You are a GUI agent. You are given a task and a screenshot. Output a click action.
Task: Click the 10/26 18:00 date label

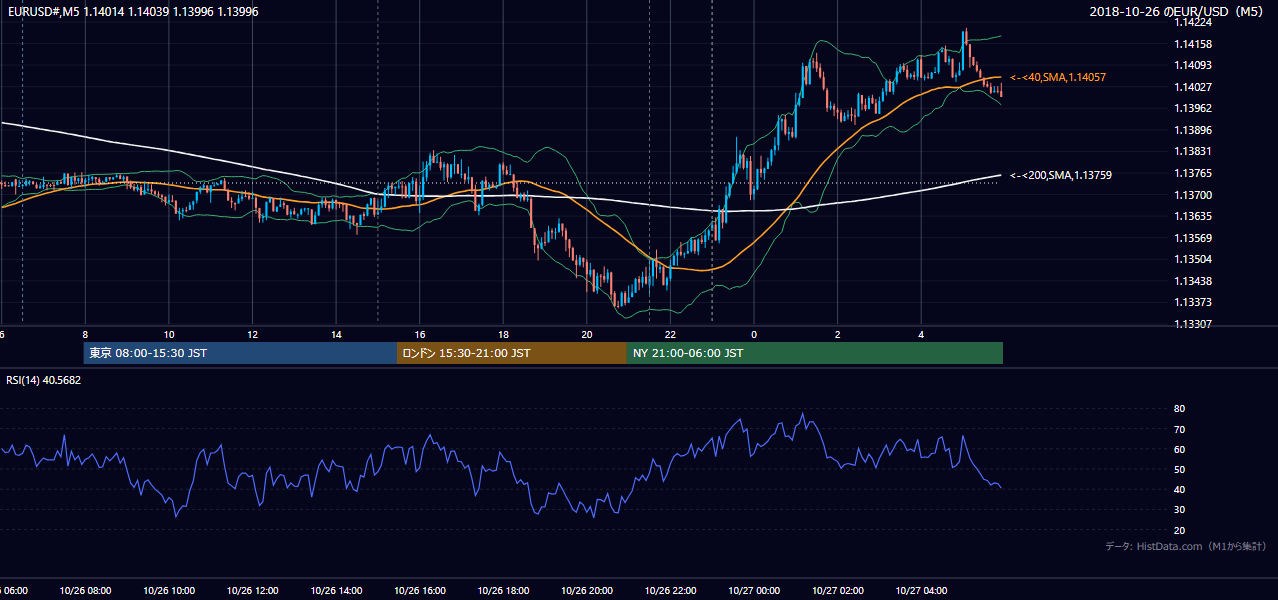coord(503,591)
